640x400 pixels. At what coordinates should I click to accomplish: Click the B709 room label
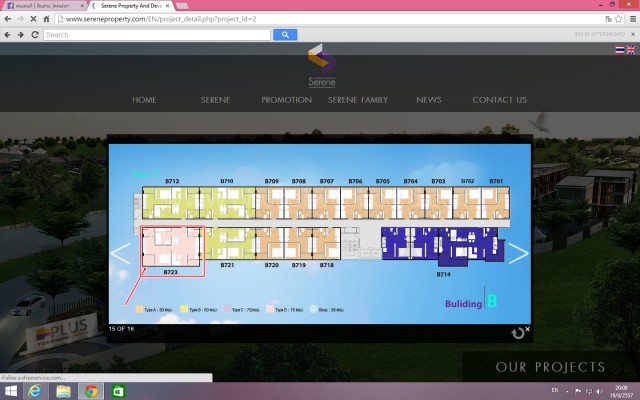[271, 181]
